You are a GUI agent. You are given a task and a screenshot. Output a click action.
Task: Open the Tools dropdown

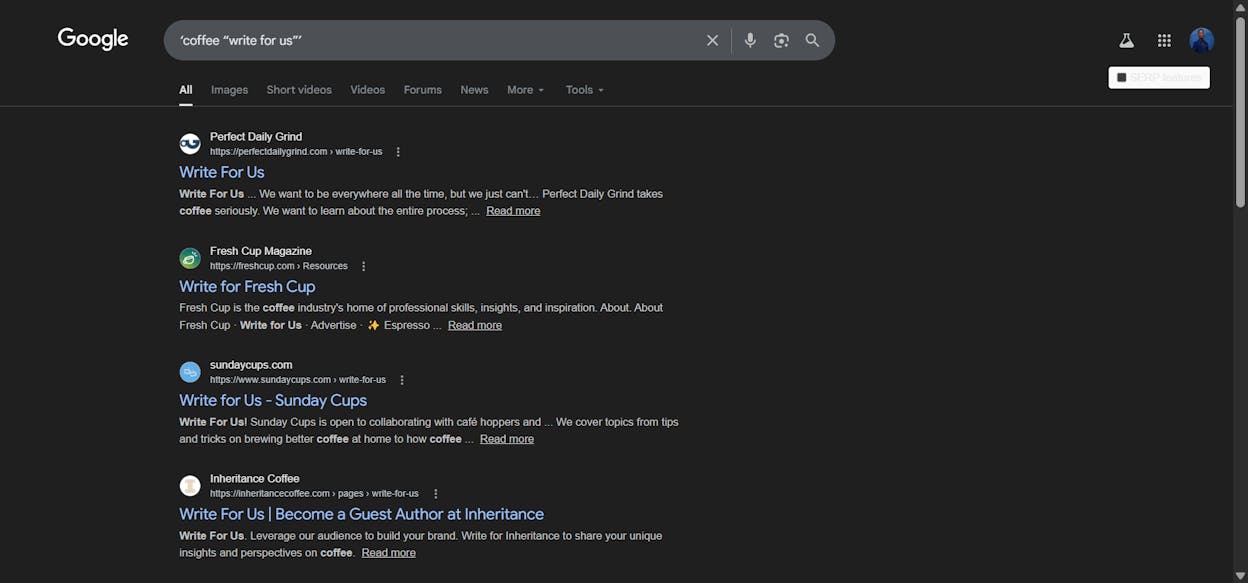585,90
